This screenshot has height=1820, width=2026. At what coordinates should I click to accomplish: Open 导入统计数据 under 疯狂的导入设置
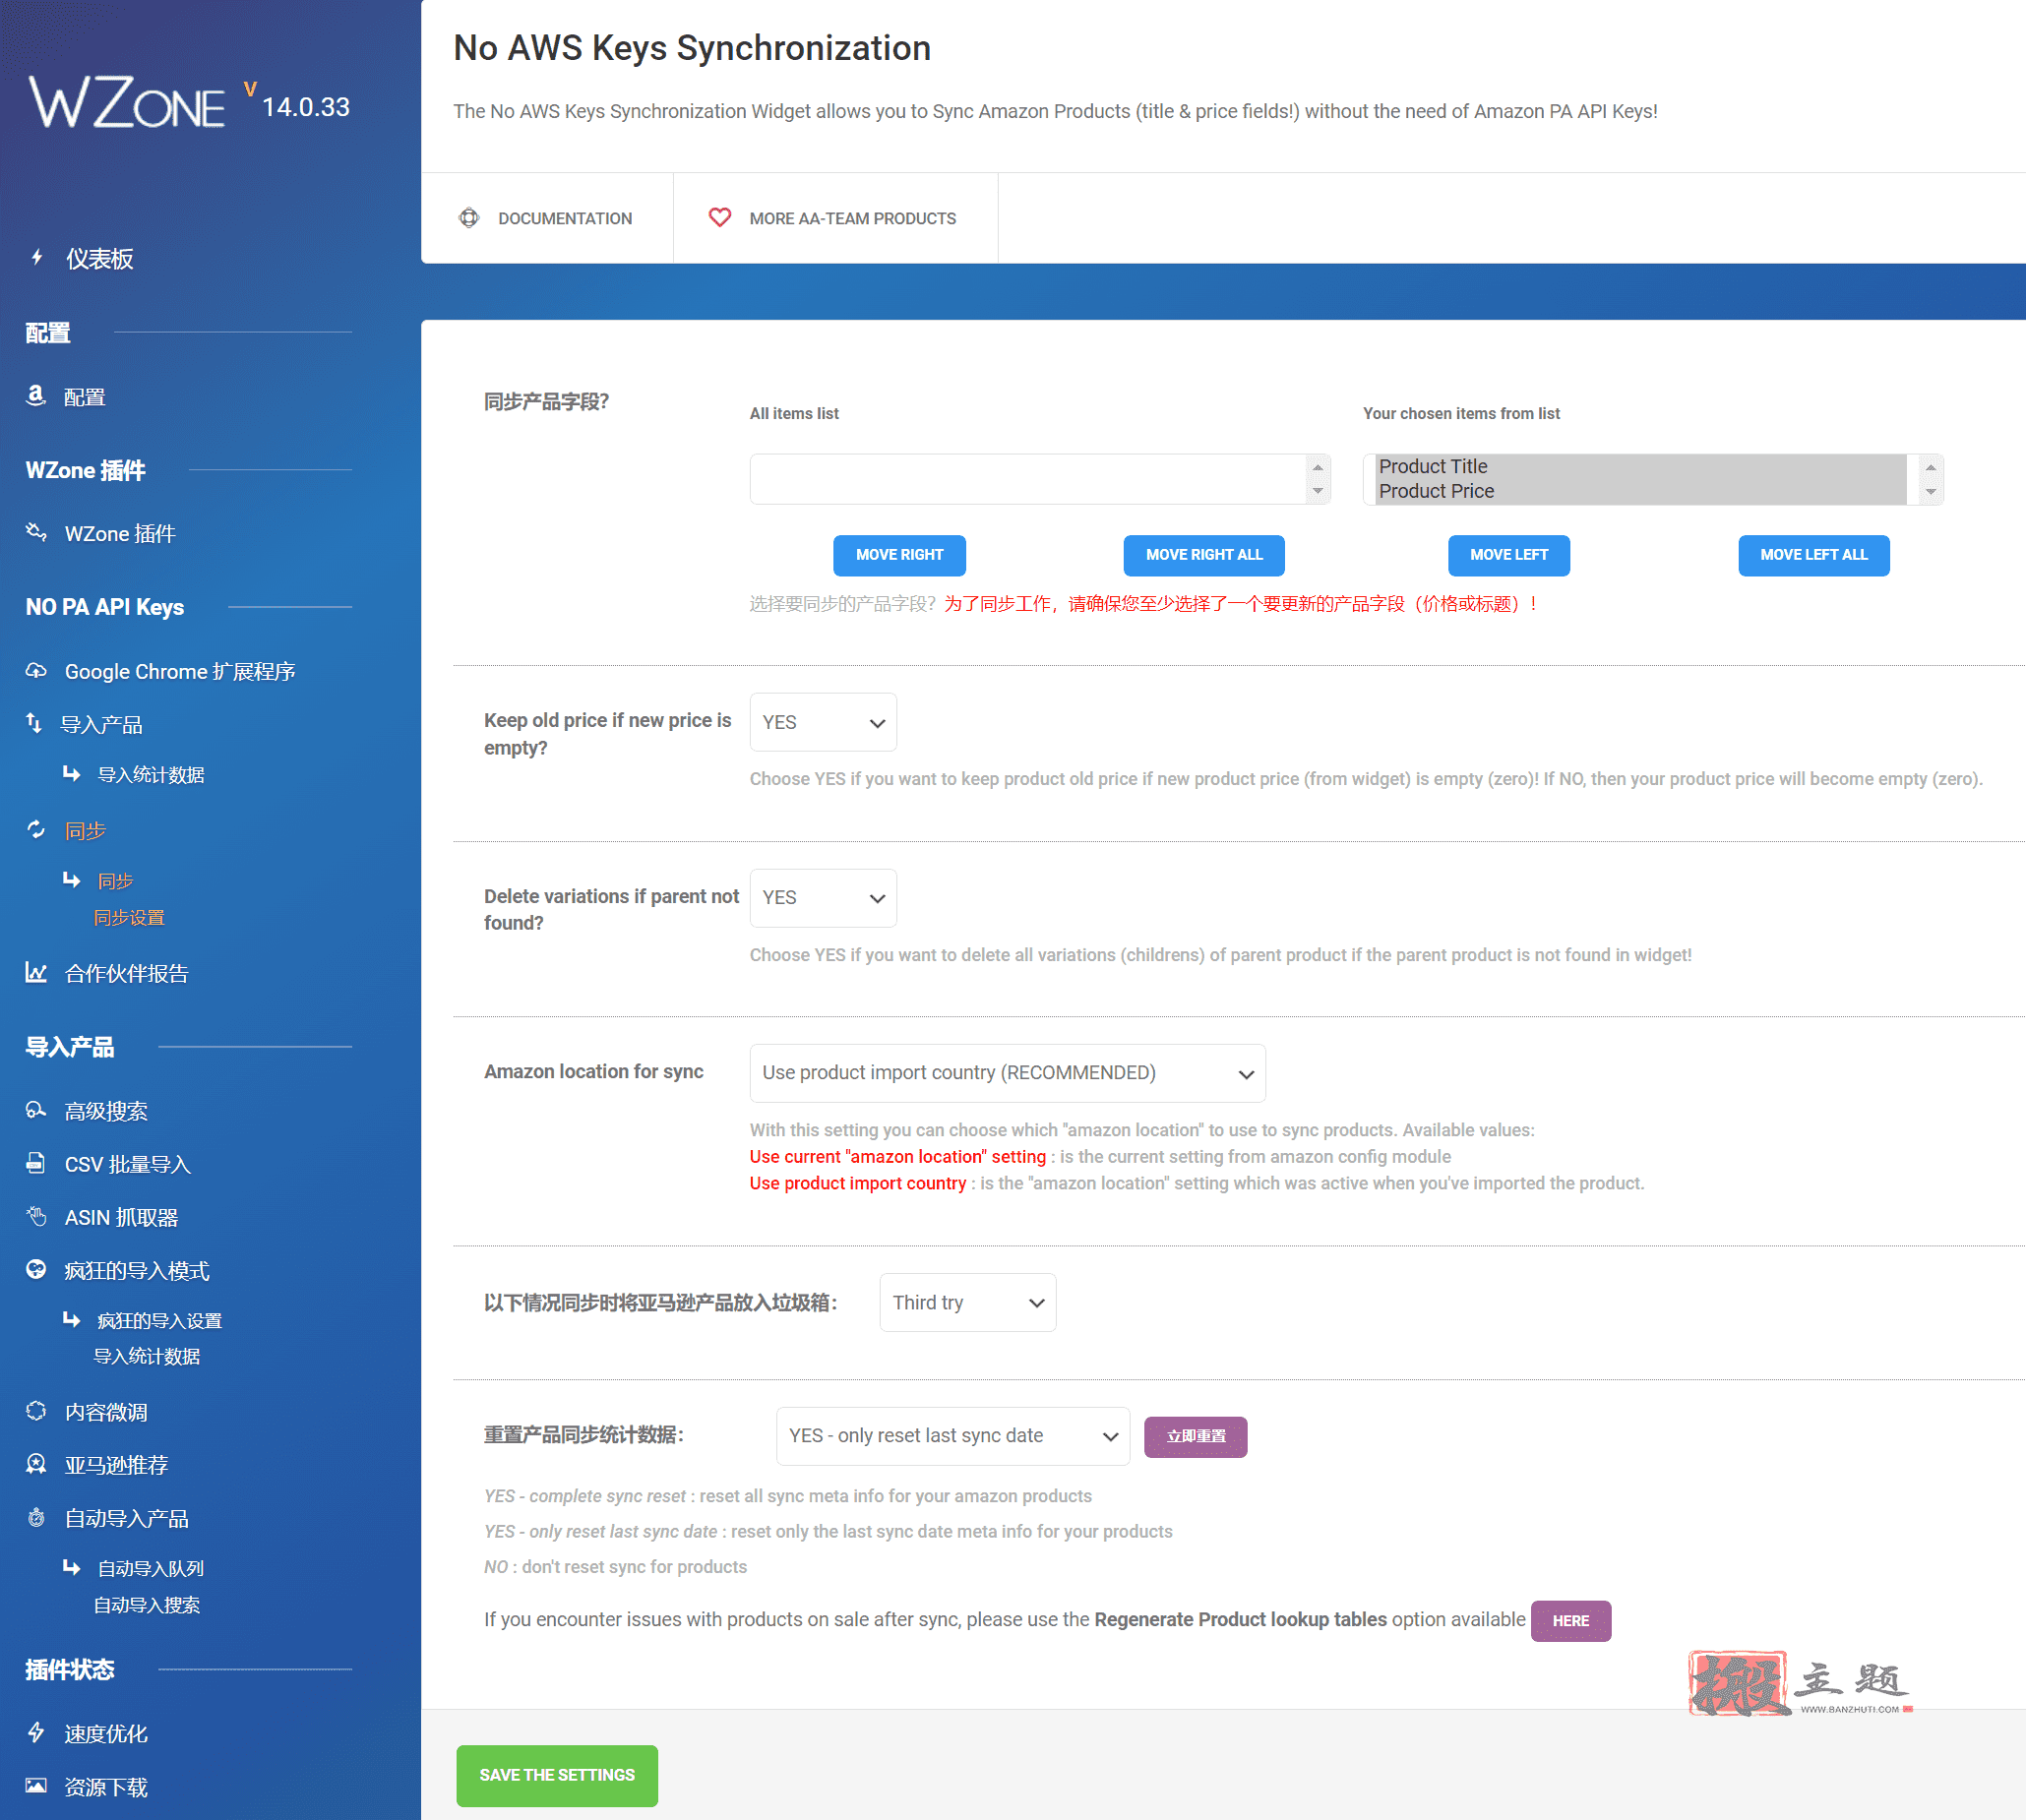[x=147, y=1356]
